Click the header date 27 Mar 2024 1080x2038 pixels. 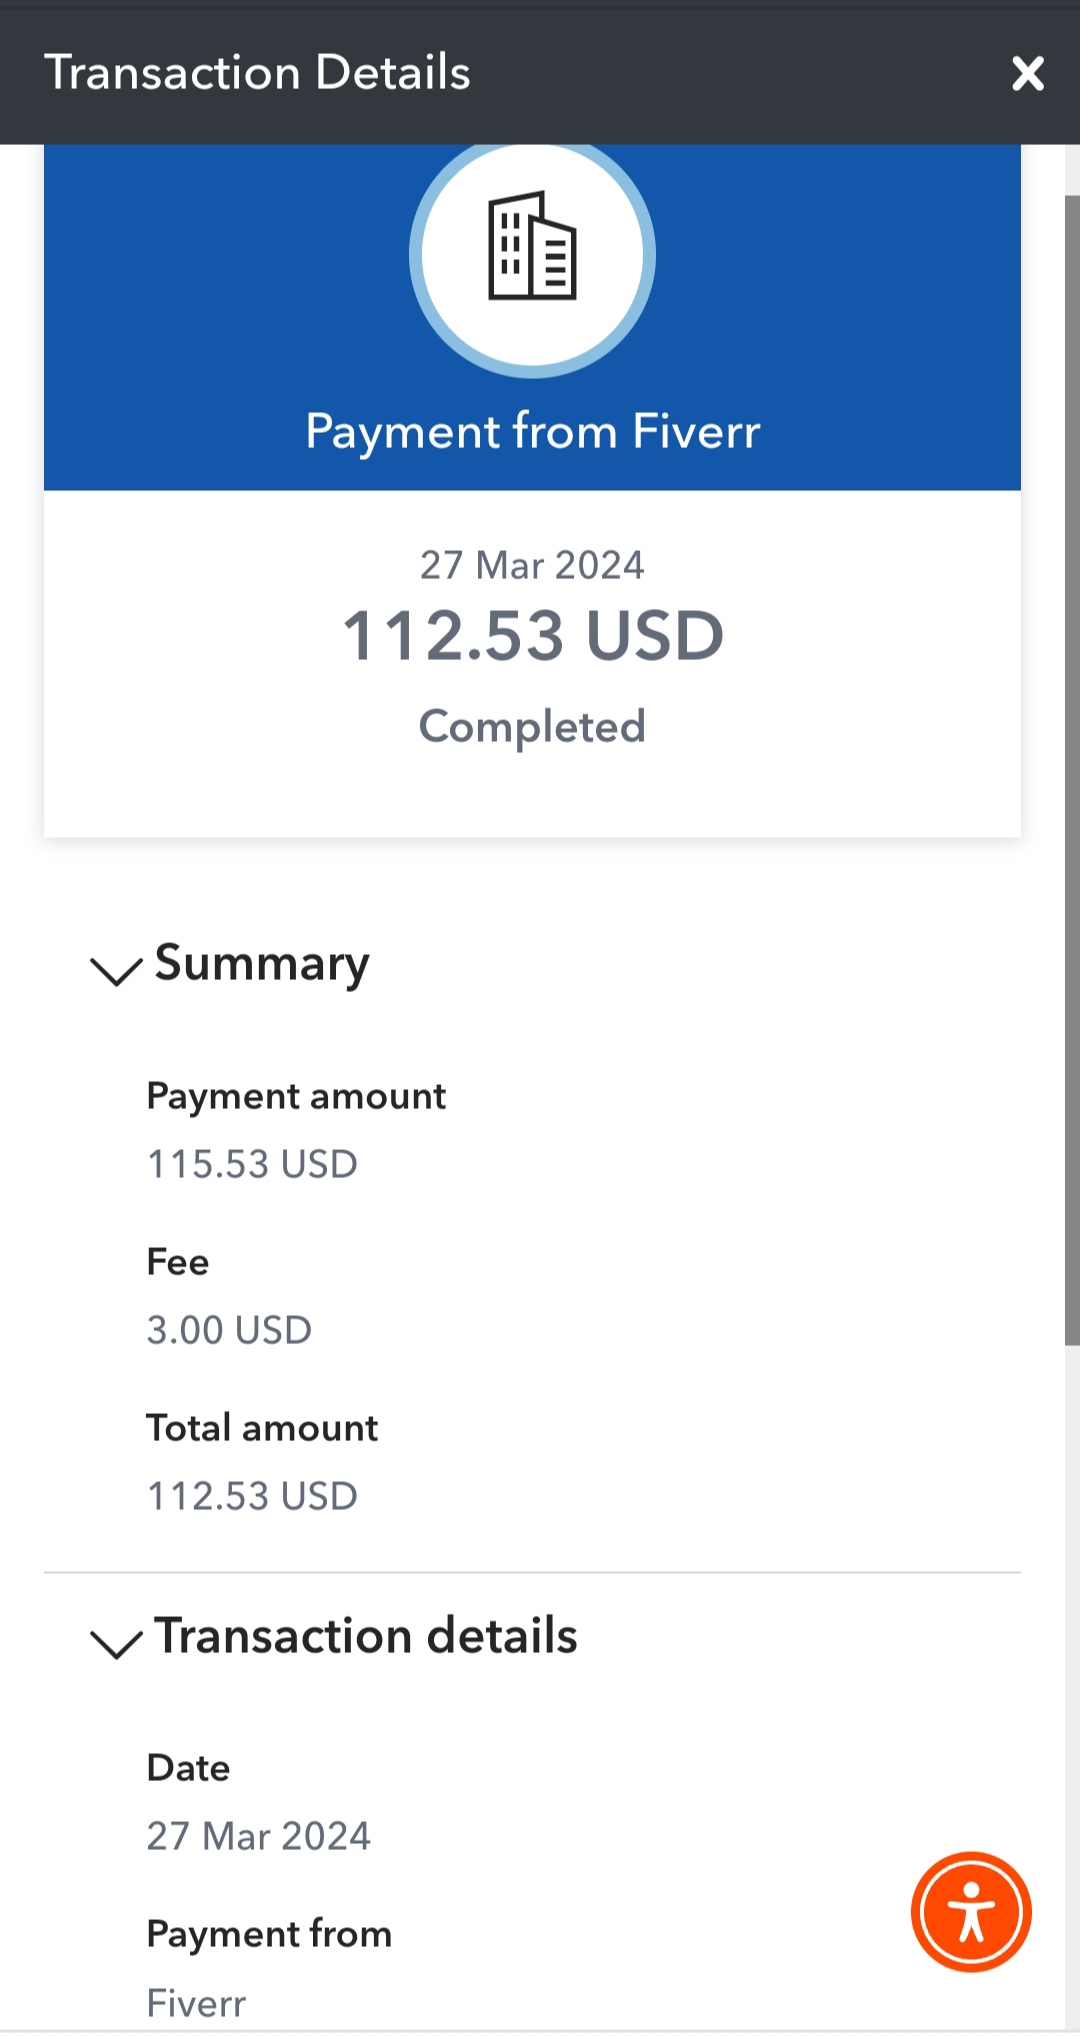coord(532,565)
